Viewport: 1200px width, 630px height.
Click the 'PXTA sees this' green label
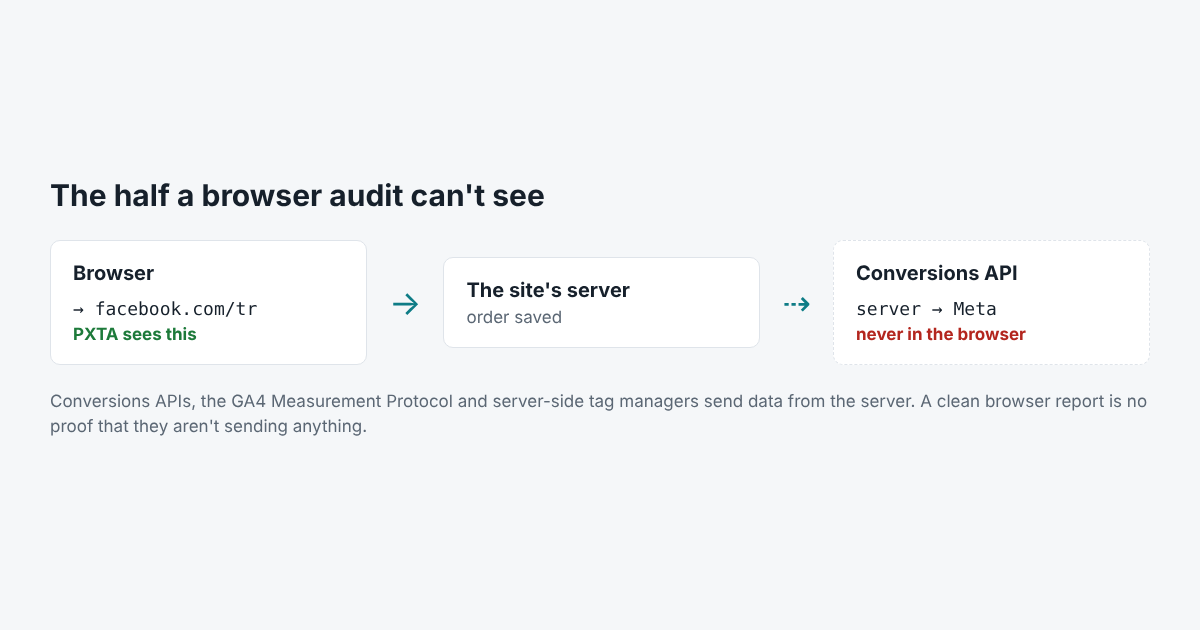coord(135,334)
